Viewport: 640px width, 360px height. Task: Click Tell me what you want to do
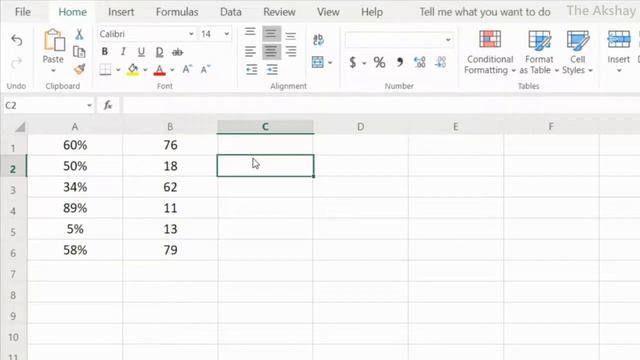[x=485, y=12]
